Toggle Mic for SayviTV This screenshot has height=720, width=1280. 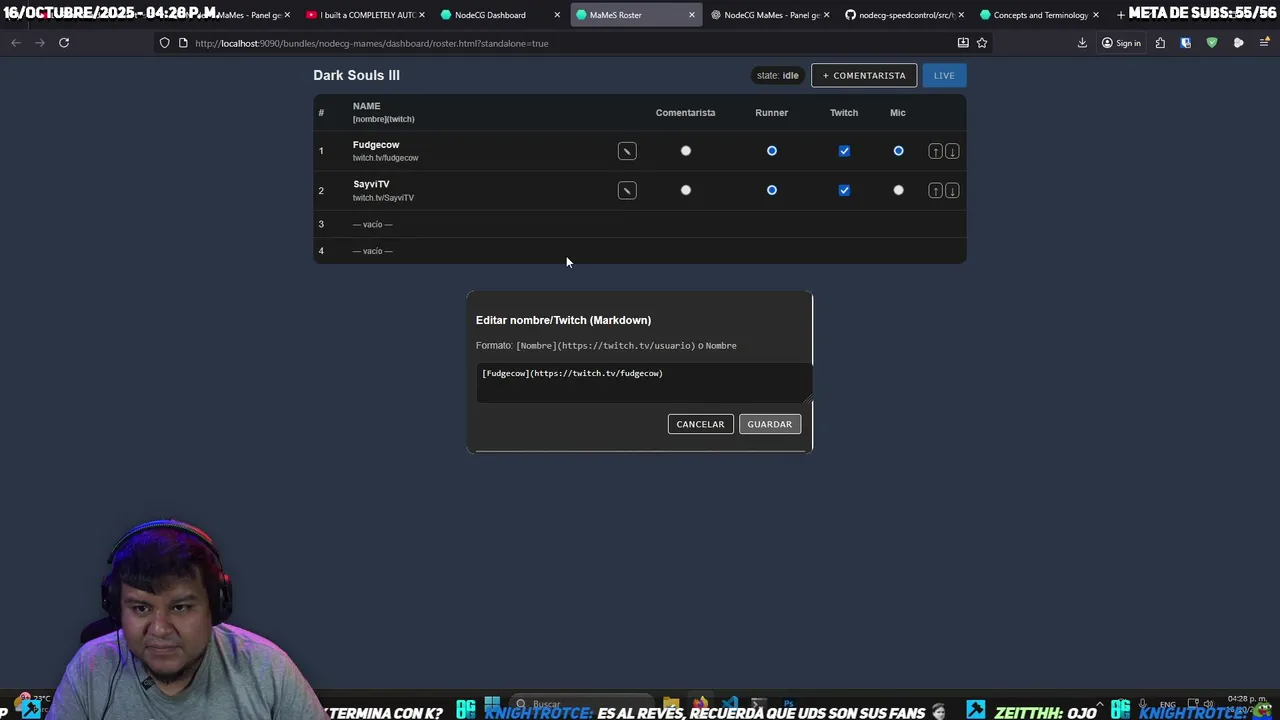point(898,190)
